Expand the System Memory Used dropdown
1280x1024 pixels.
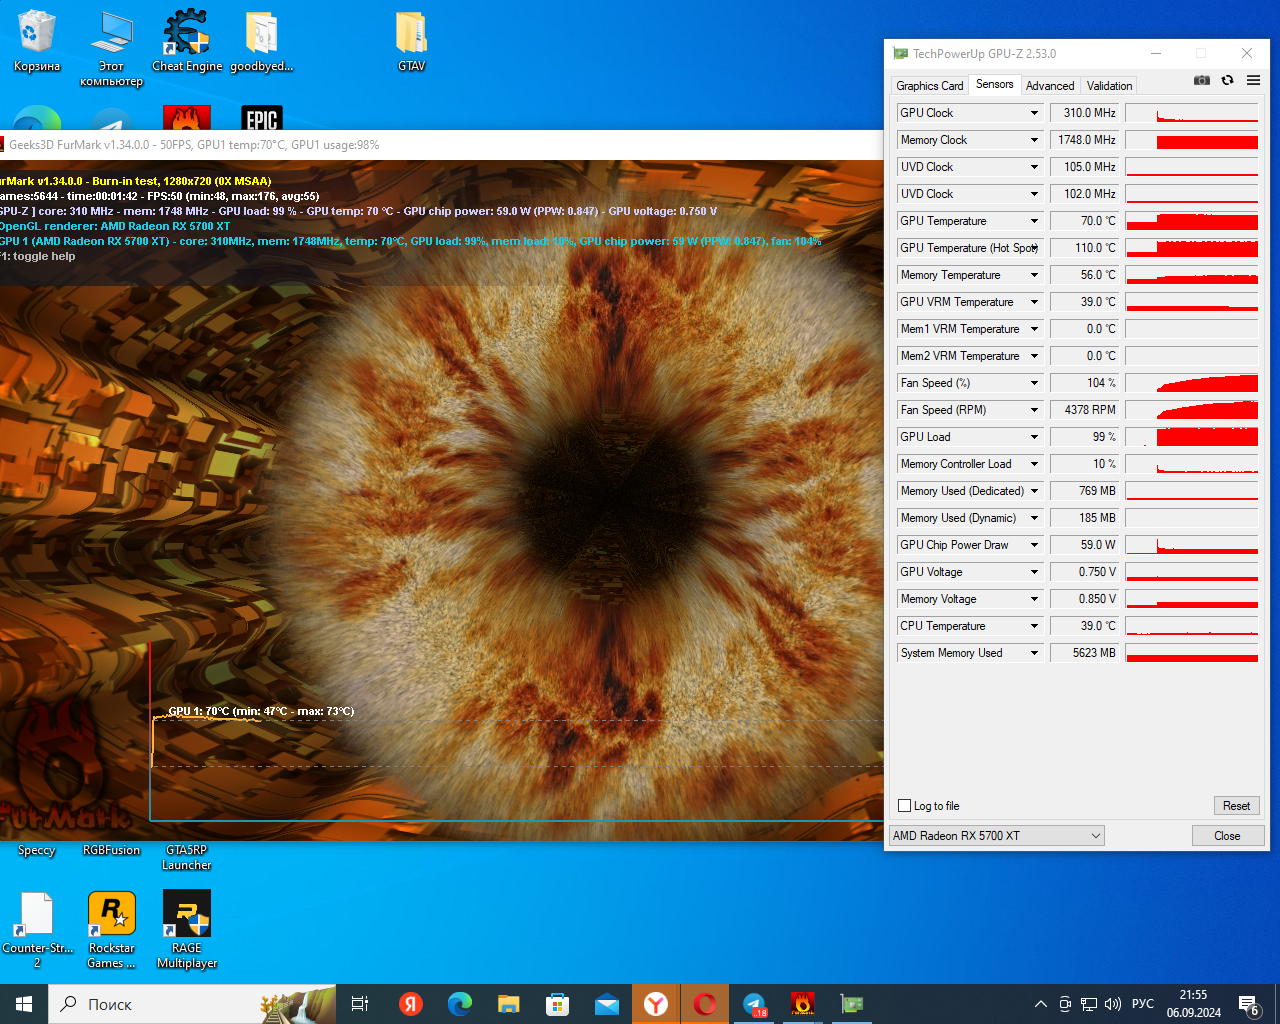1035,653
